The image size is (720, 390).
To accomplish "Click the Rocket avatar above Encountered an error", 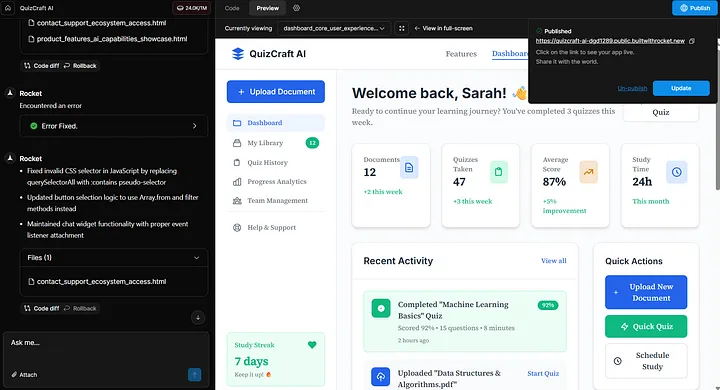I will click(10, 93).
